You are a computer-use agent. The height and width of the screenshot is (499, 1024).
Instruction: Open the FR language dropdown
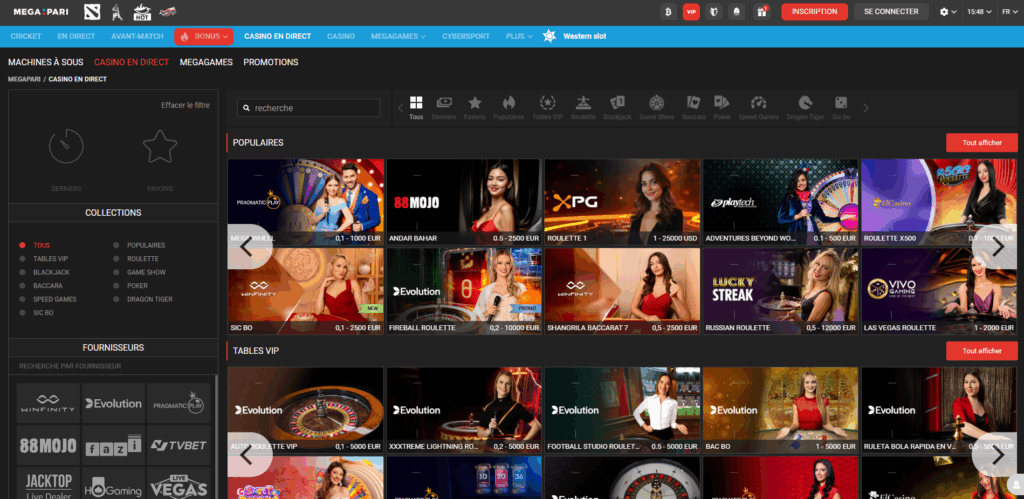point(1009,12)
